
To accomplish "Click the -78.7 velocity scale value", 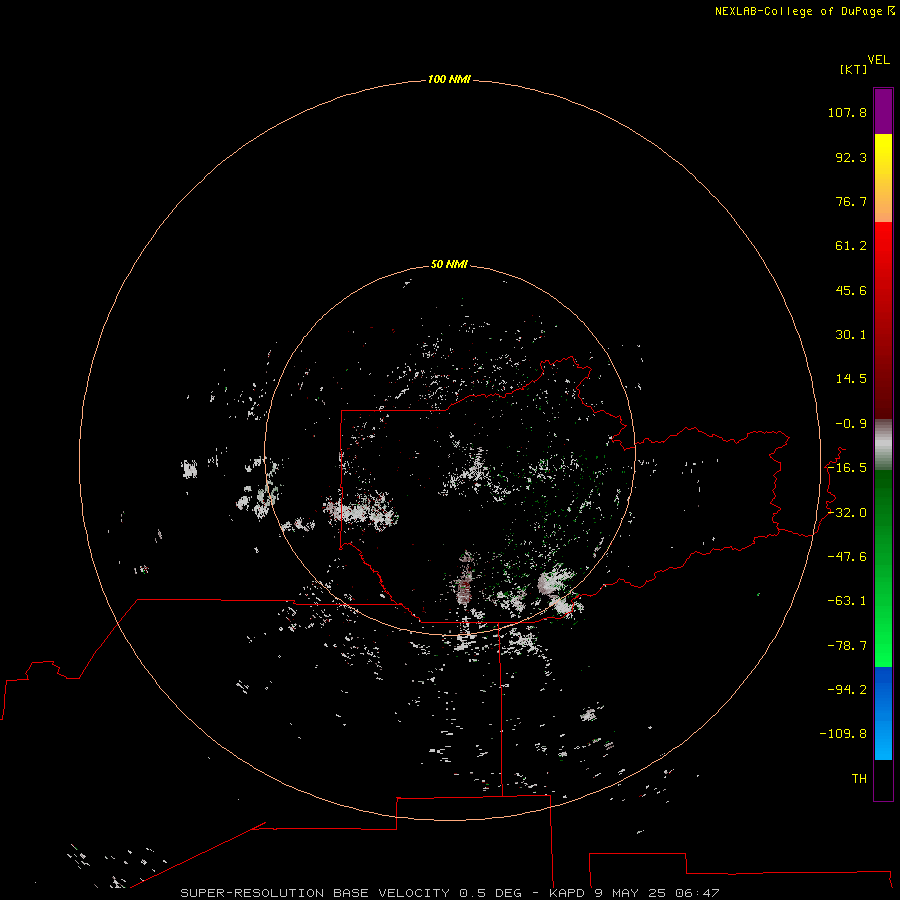I will tap(847, 646).
